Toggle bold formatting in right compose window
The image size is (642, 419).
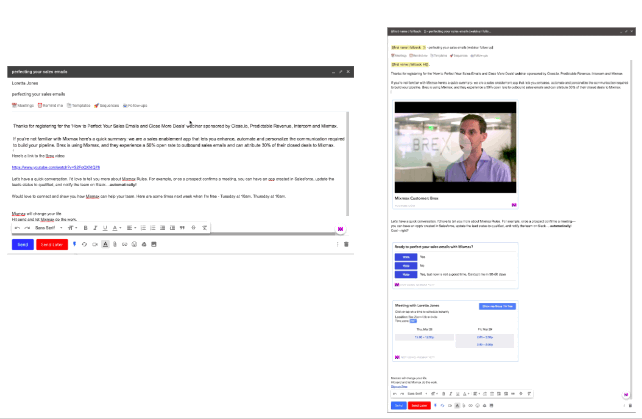(443, 394)
